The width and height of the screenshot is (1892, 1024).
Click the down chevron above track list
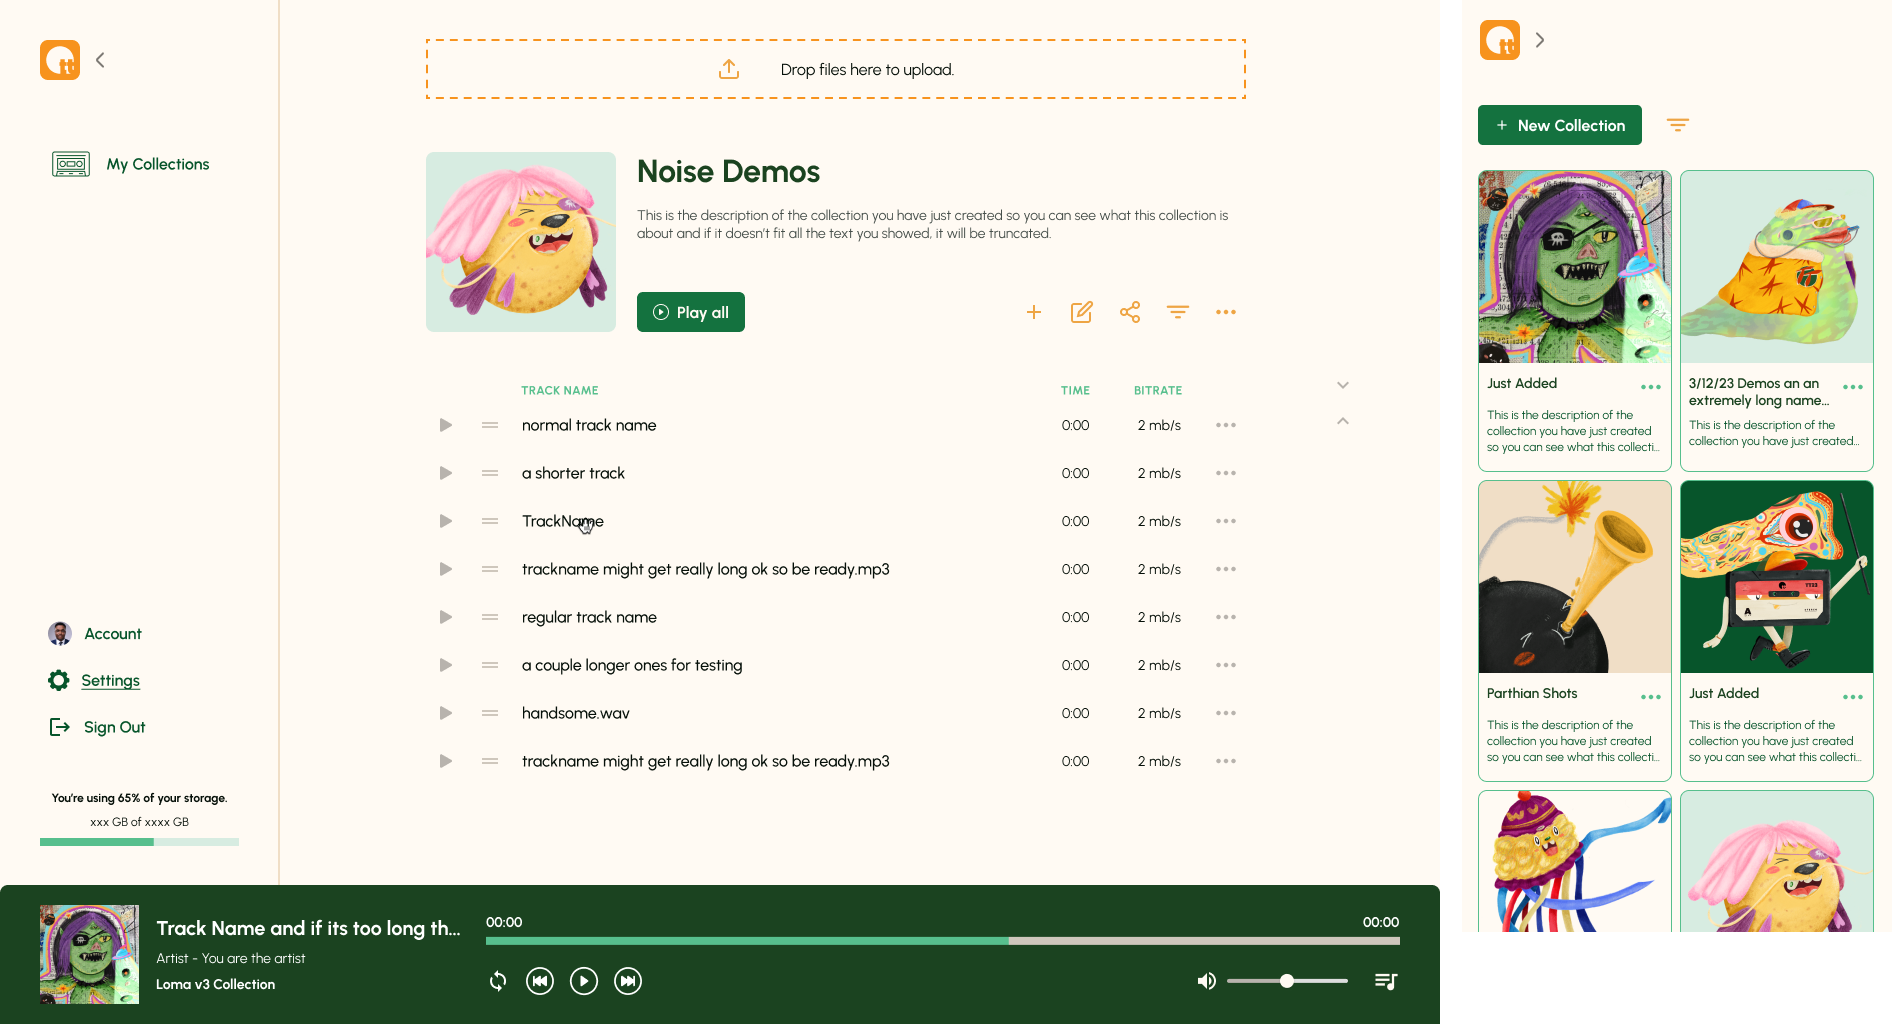[1343, 385]
